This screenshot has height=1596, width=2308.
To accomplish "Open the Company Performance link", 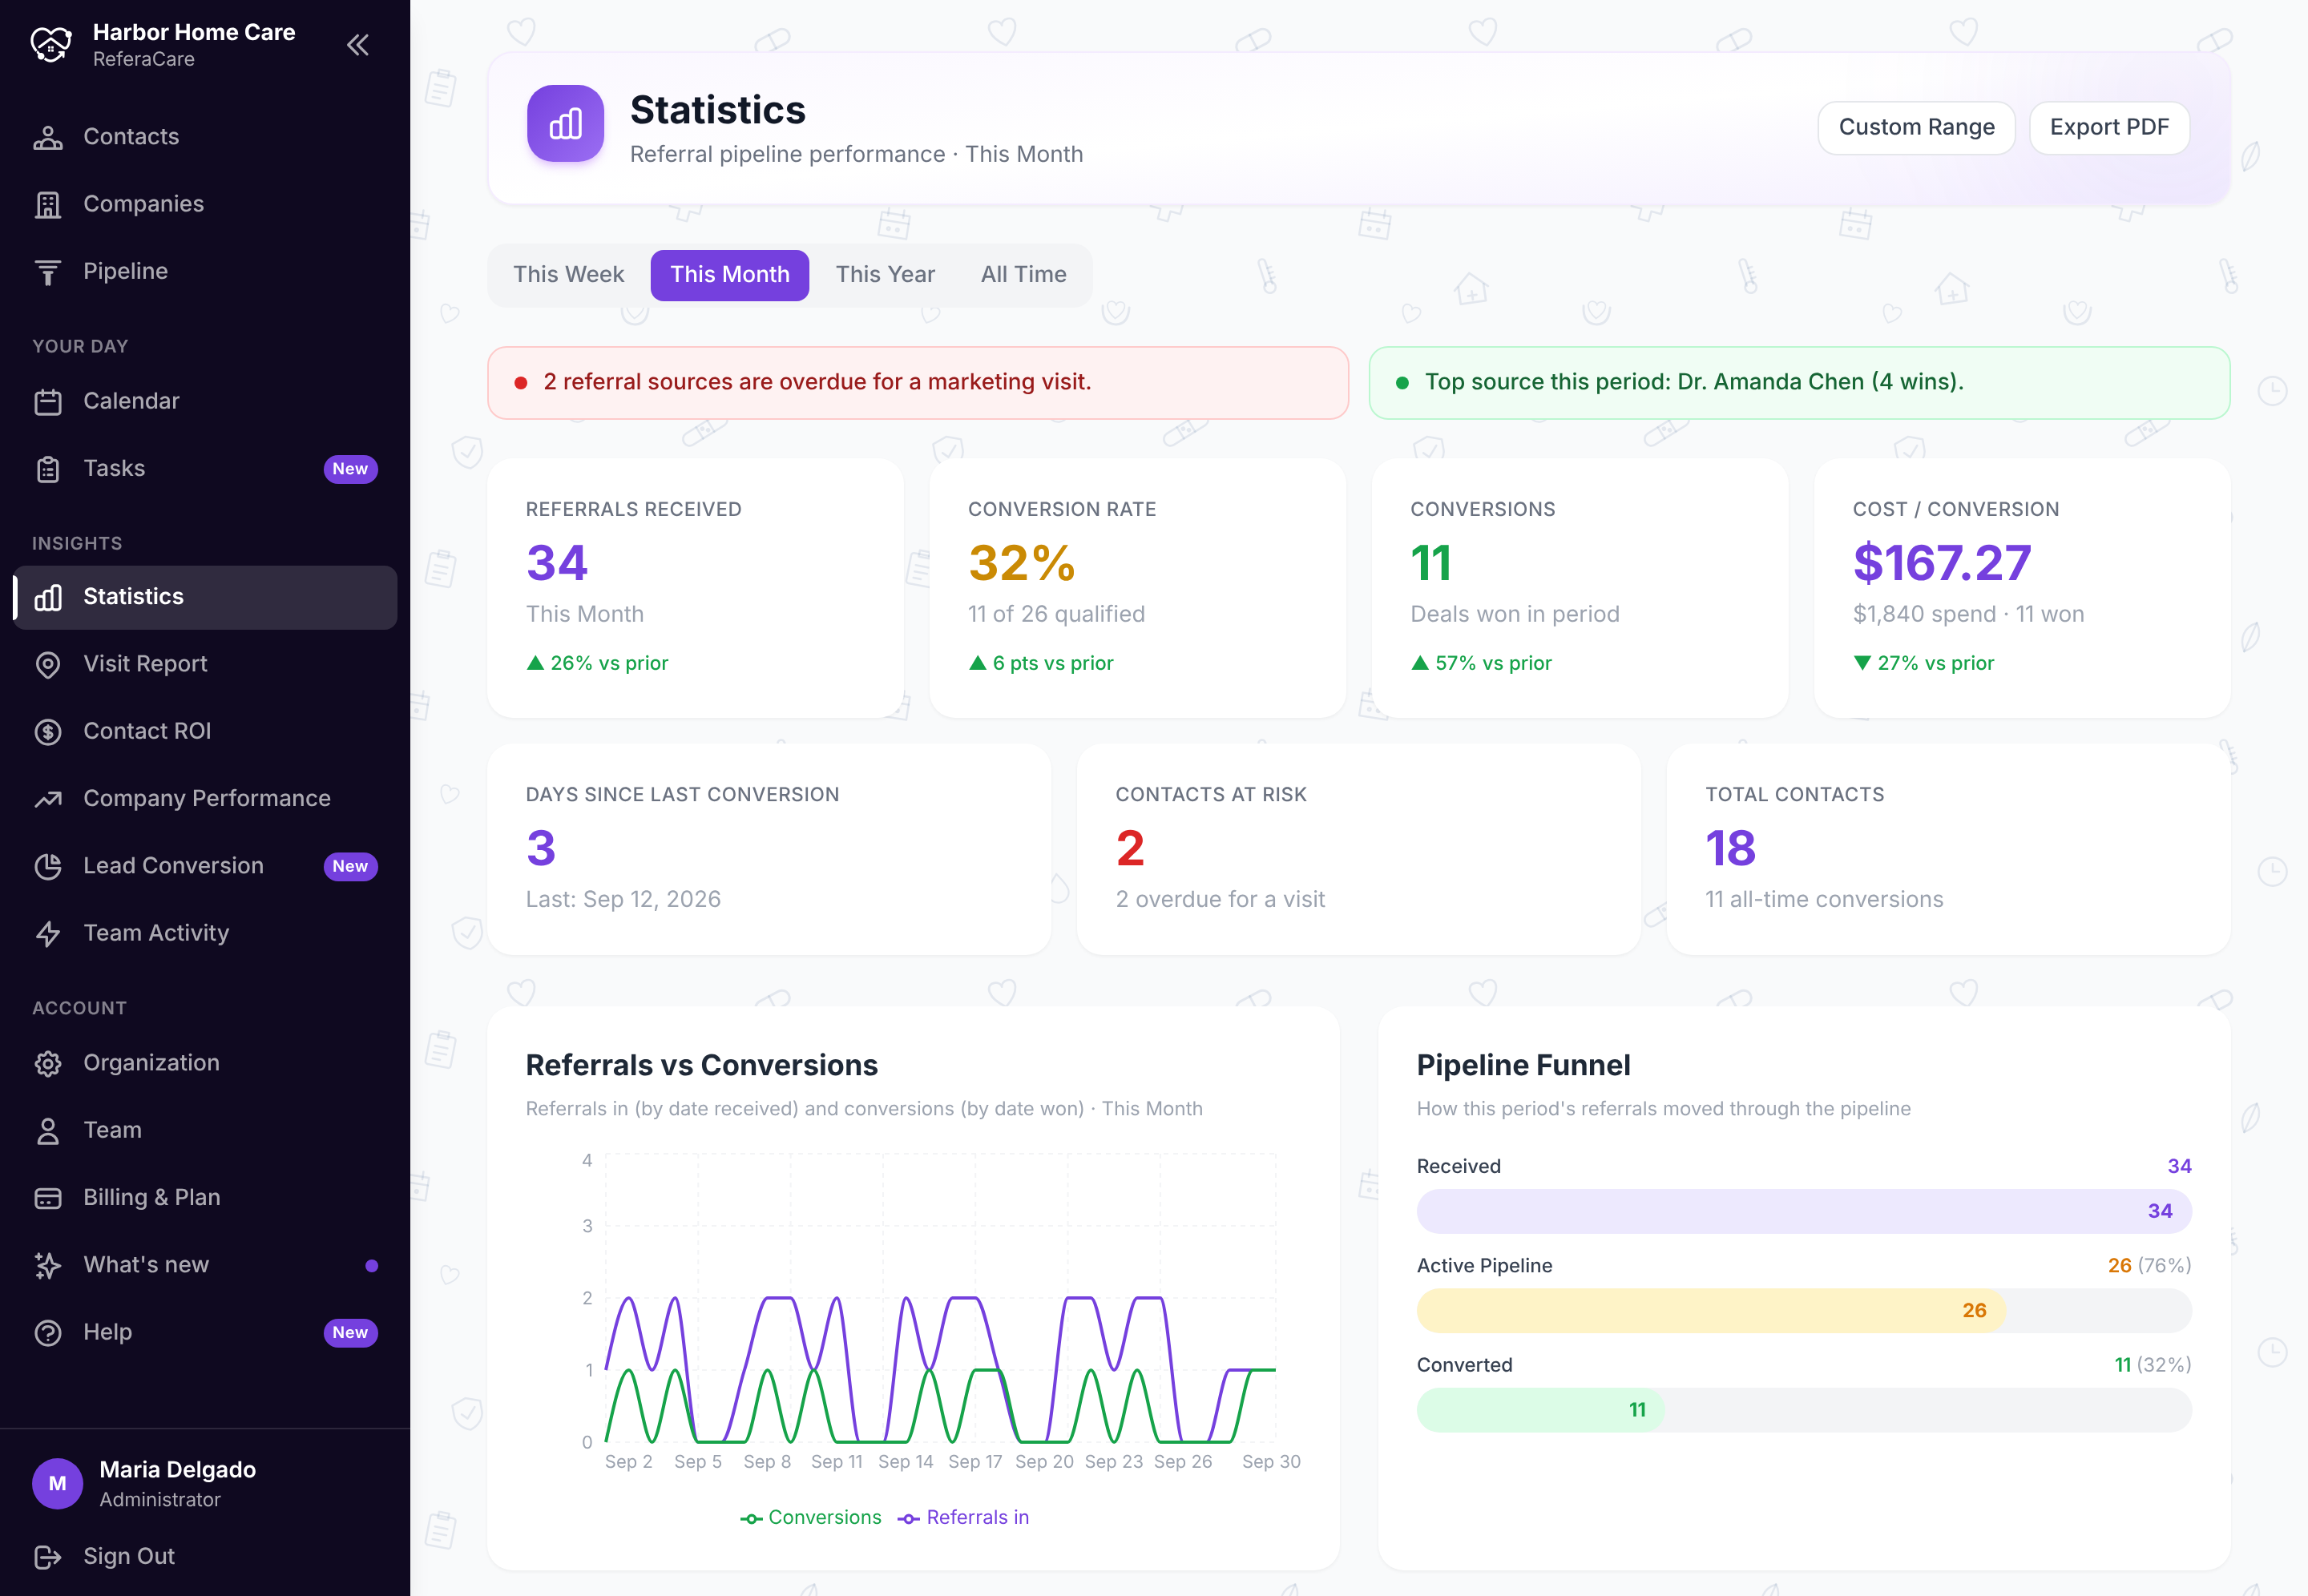I will [205, 798].
